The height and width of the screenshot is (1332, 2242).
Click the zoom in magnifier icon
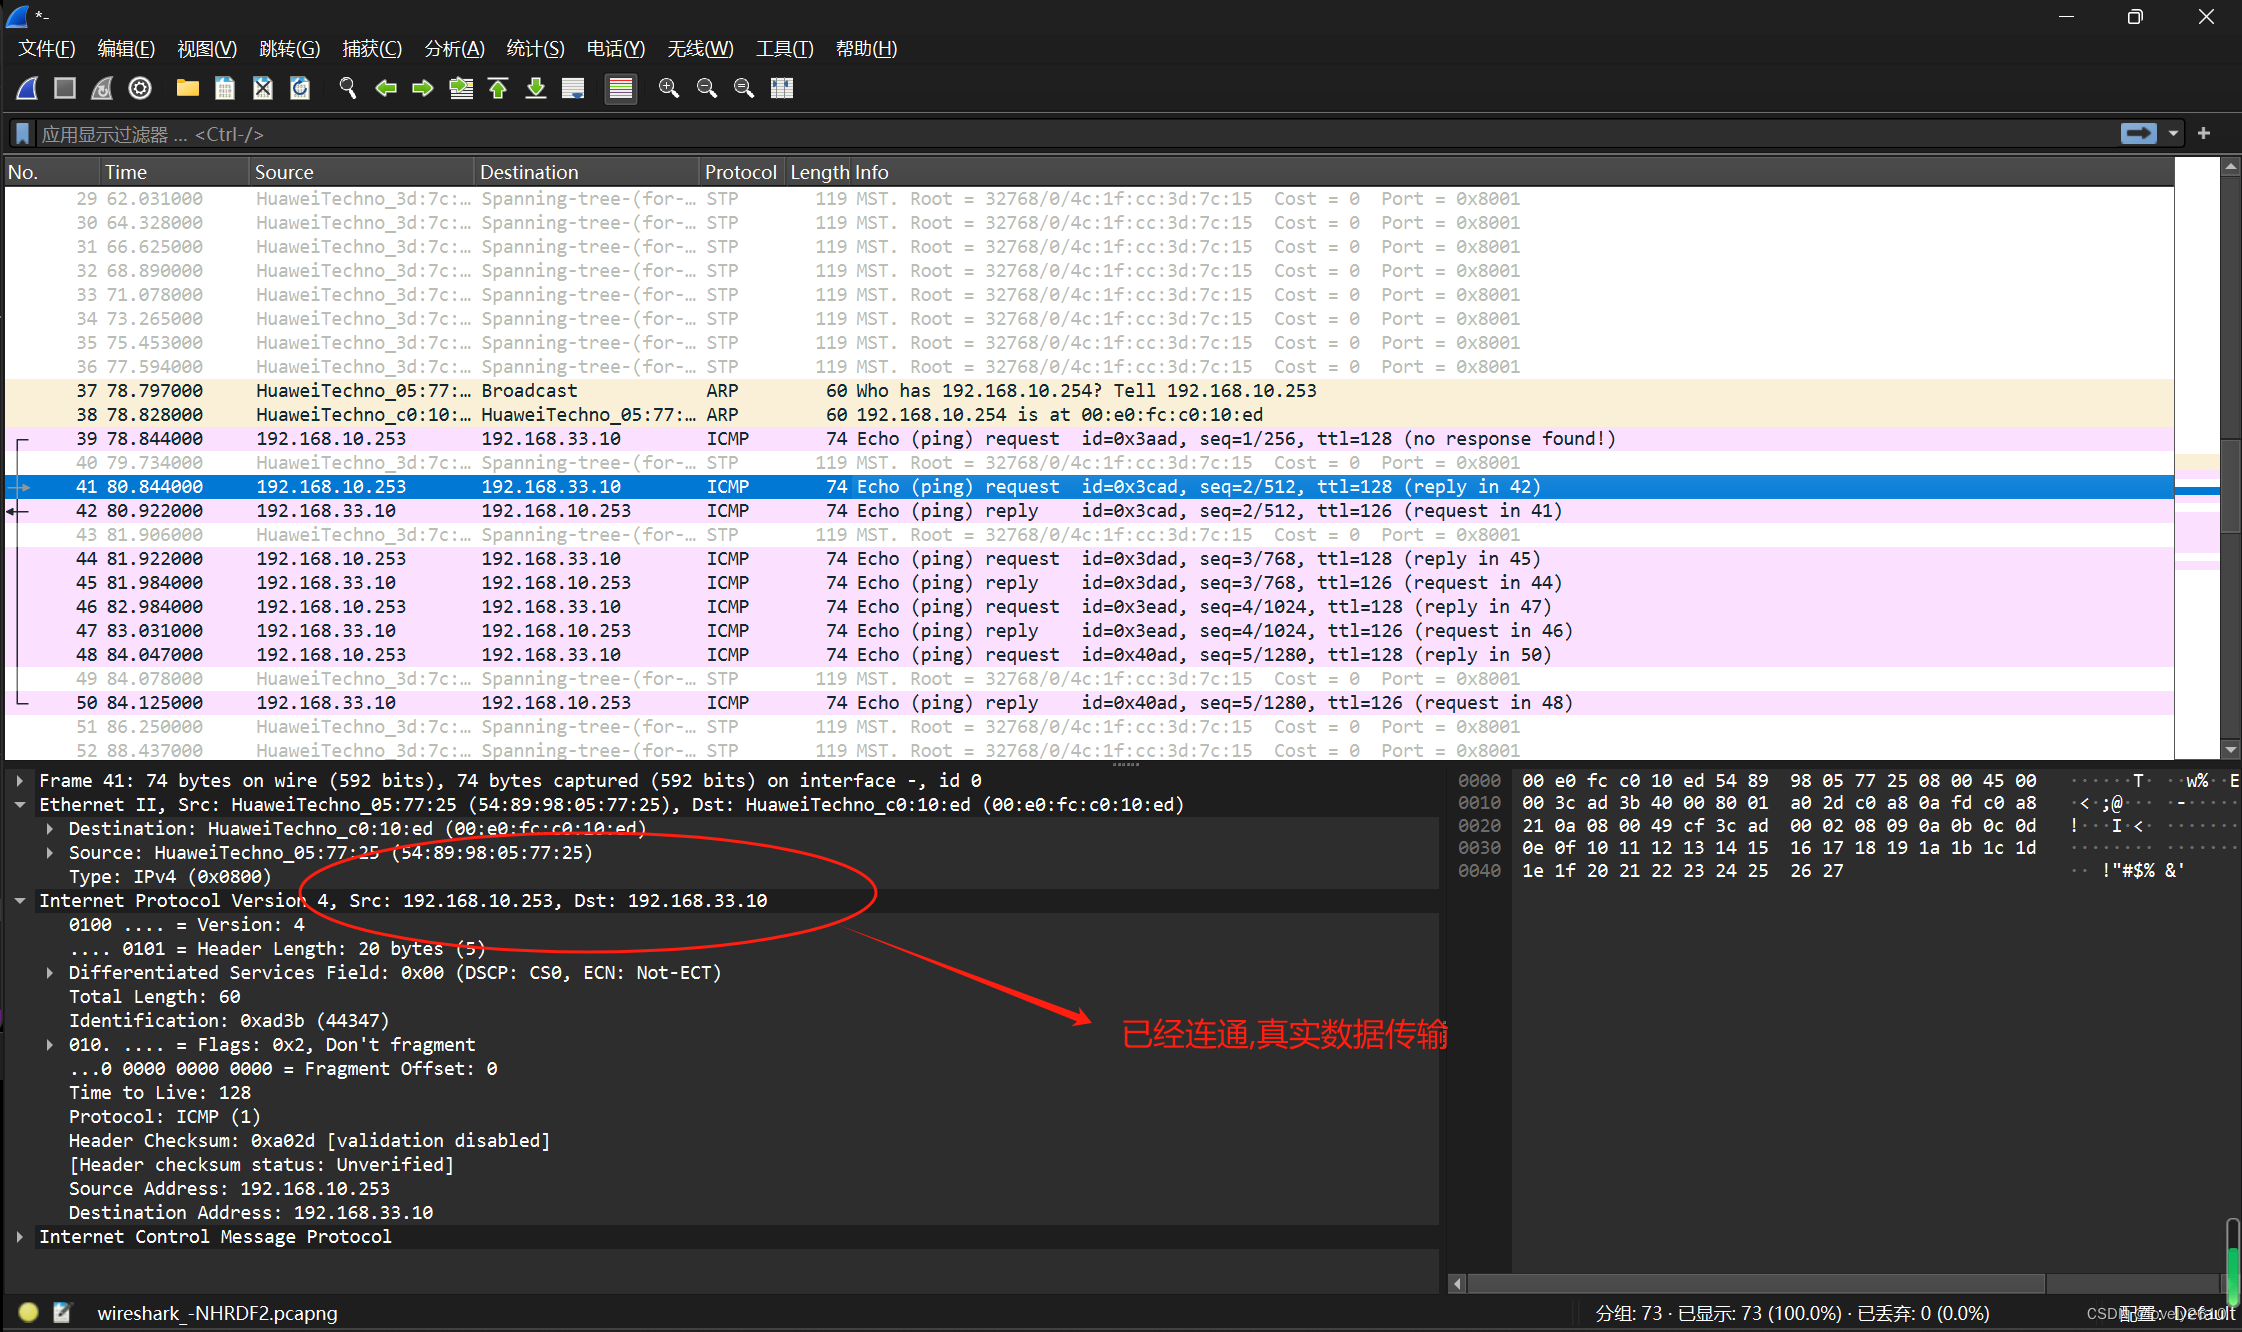[x=668, y=88]
